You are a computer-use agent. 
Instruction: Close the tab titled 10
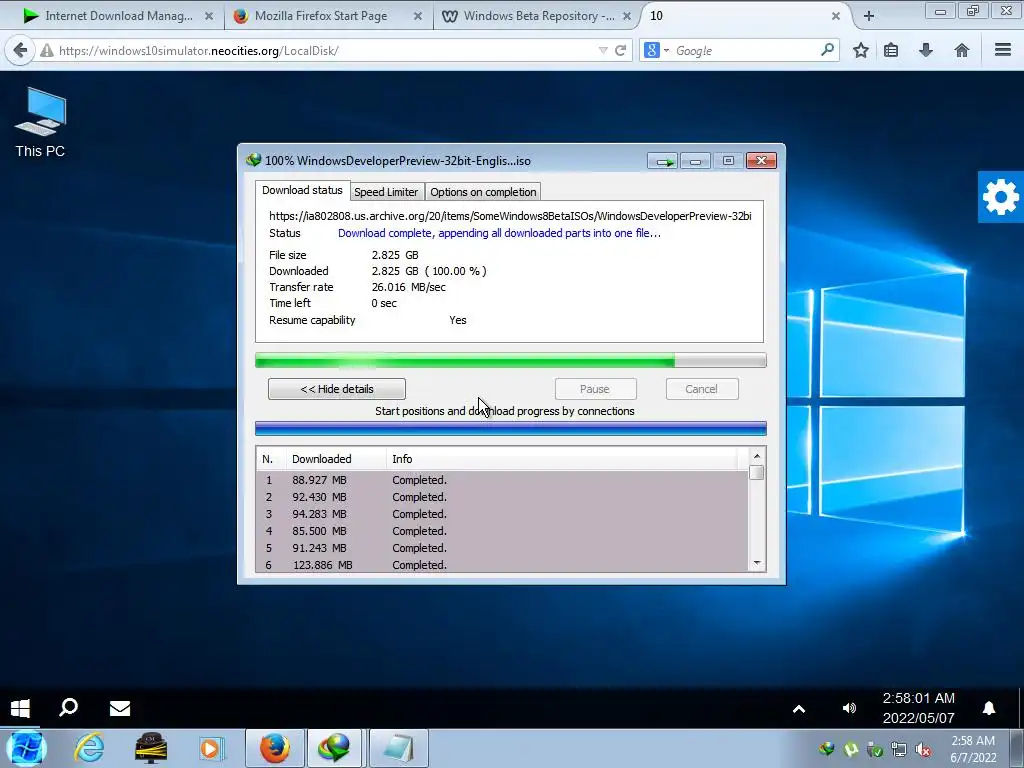click(835, 16)
